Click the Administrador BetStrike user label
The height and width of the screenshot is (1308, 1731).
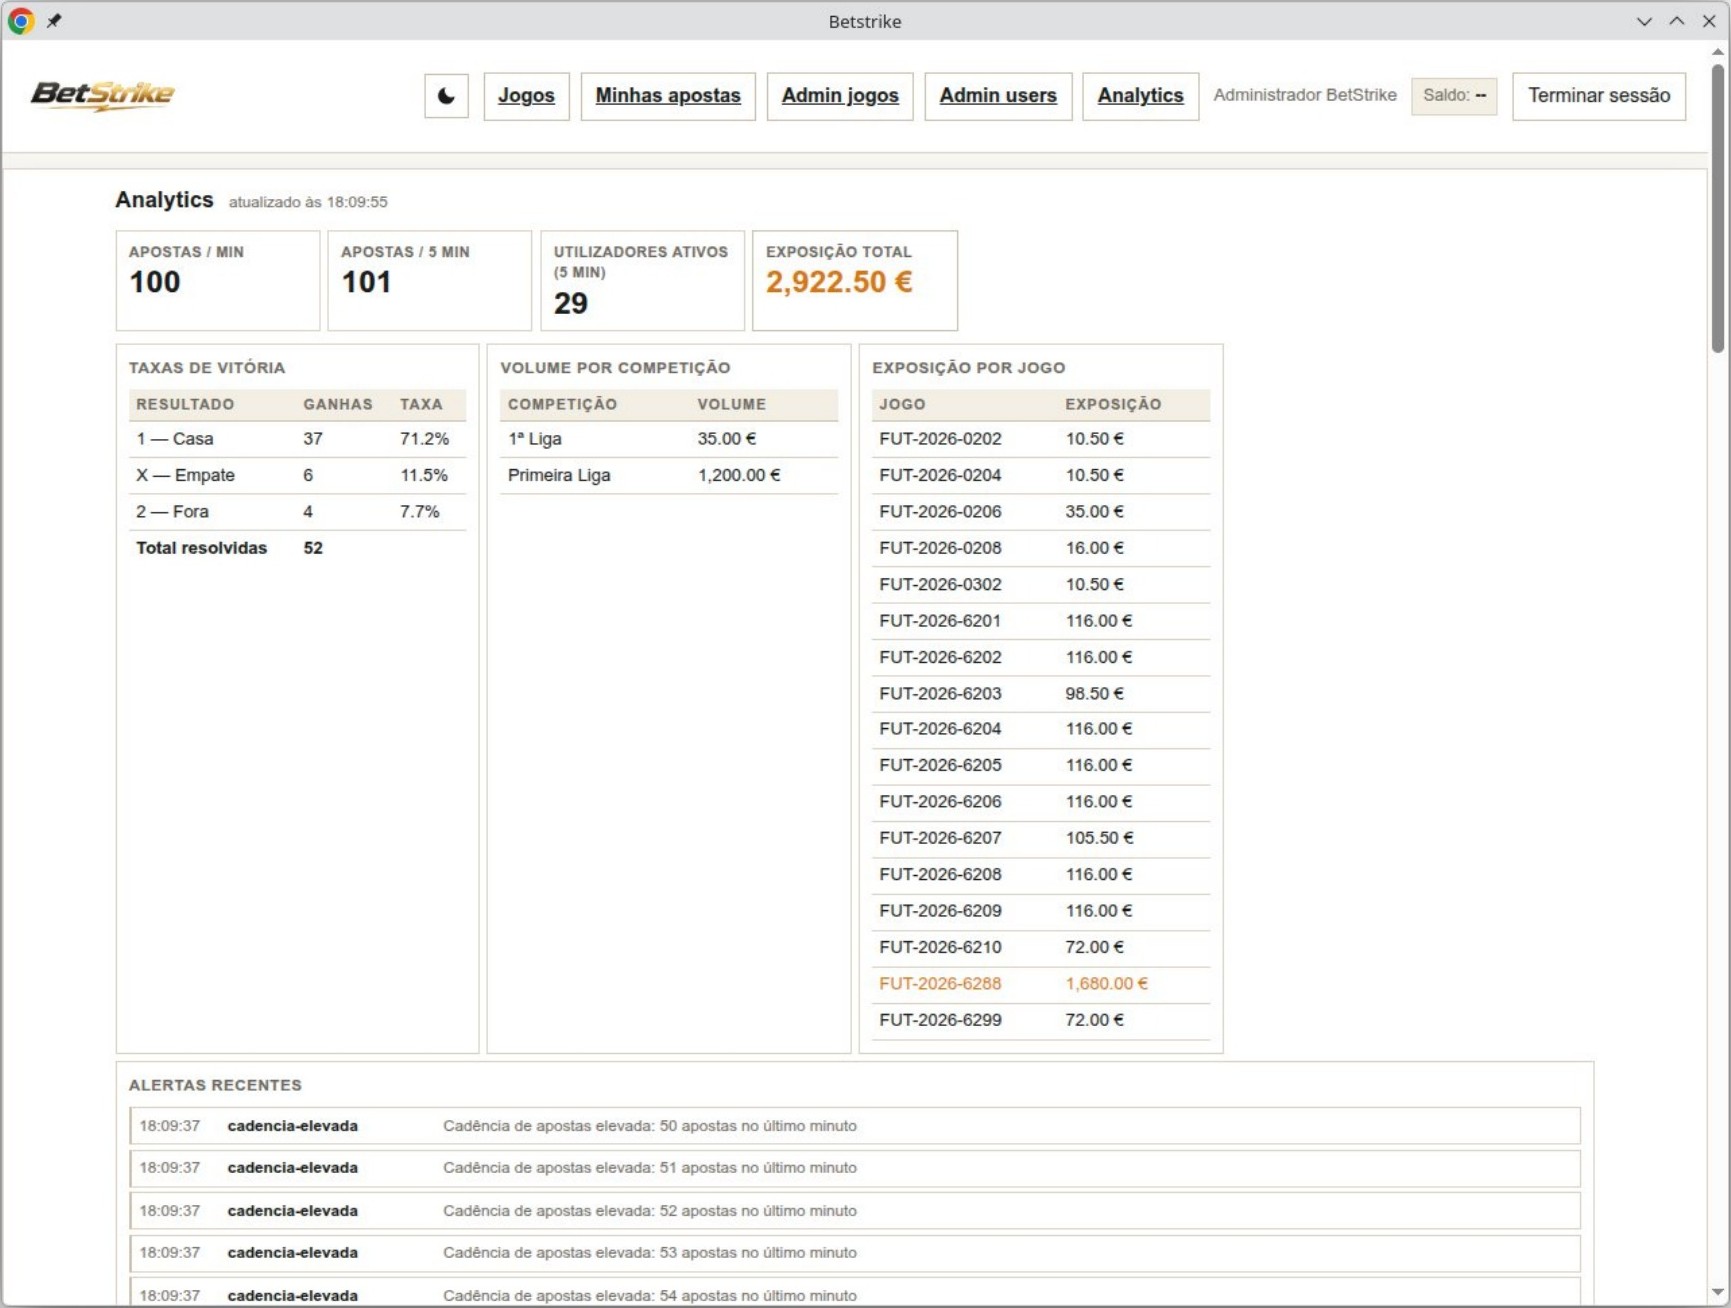1305,95
